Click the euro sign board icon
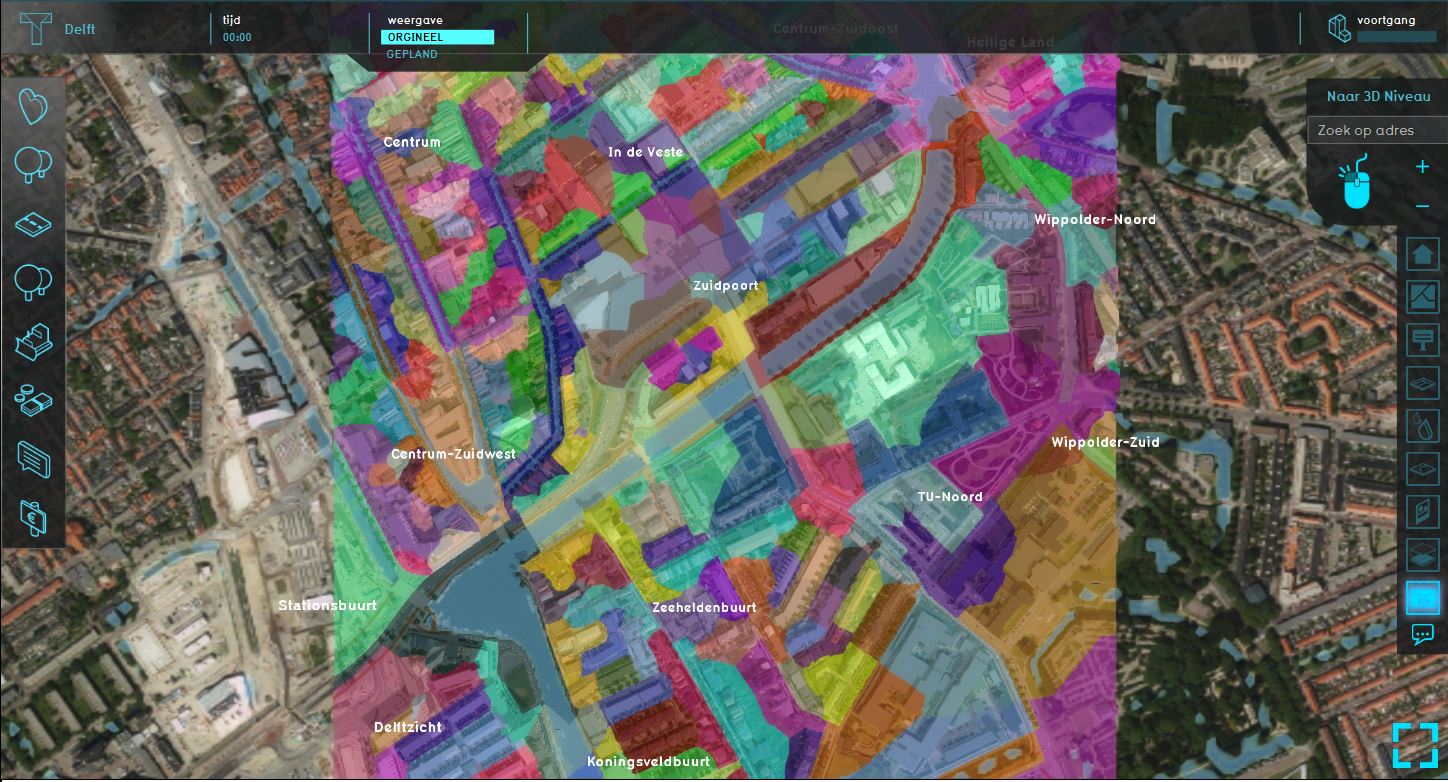The width and height of the screenshot is (1448, 782). (33, 518)
